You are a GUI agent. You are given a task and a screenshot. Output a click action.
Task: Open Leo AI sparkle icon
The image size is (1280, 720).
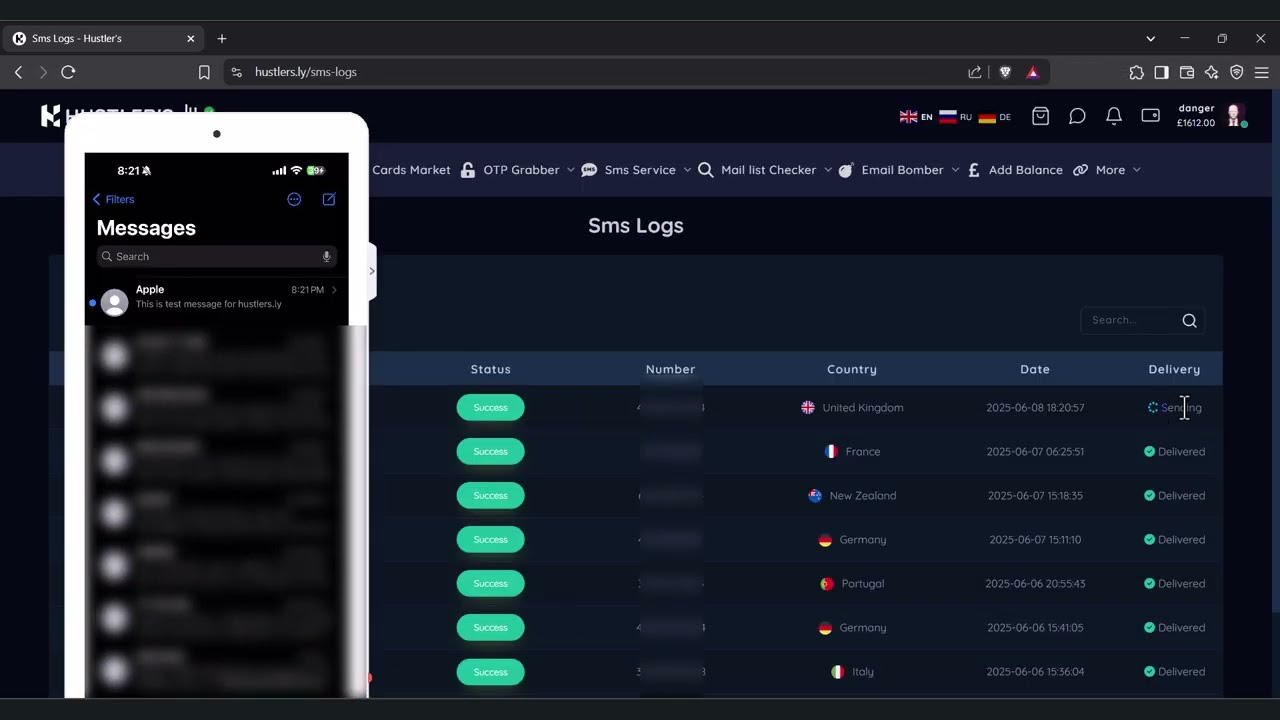1212,72
